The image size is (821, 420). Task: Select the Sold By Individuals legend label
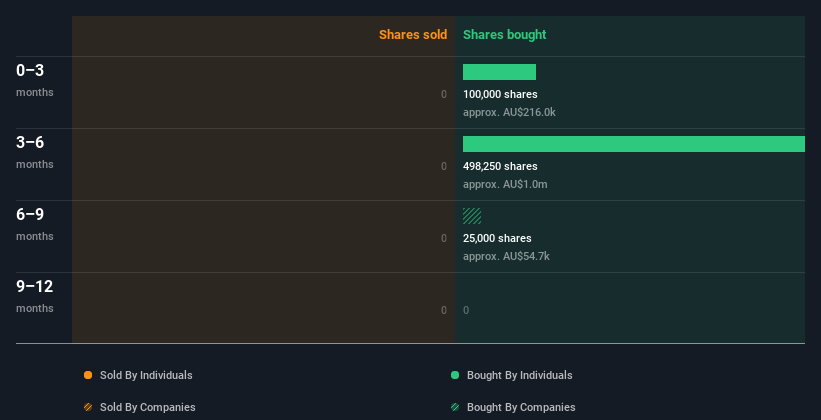click(x=146, y=375)
